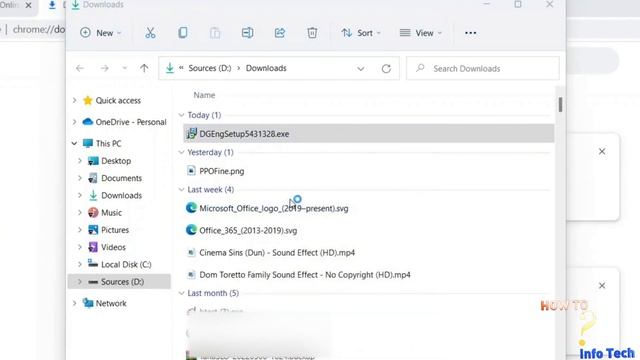Open recent locations chevron
The image size is (640, 360).
[124, 68]
